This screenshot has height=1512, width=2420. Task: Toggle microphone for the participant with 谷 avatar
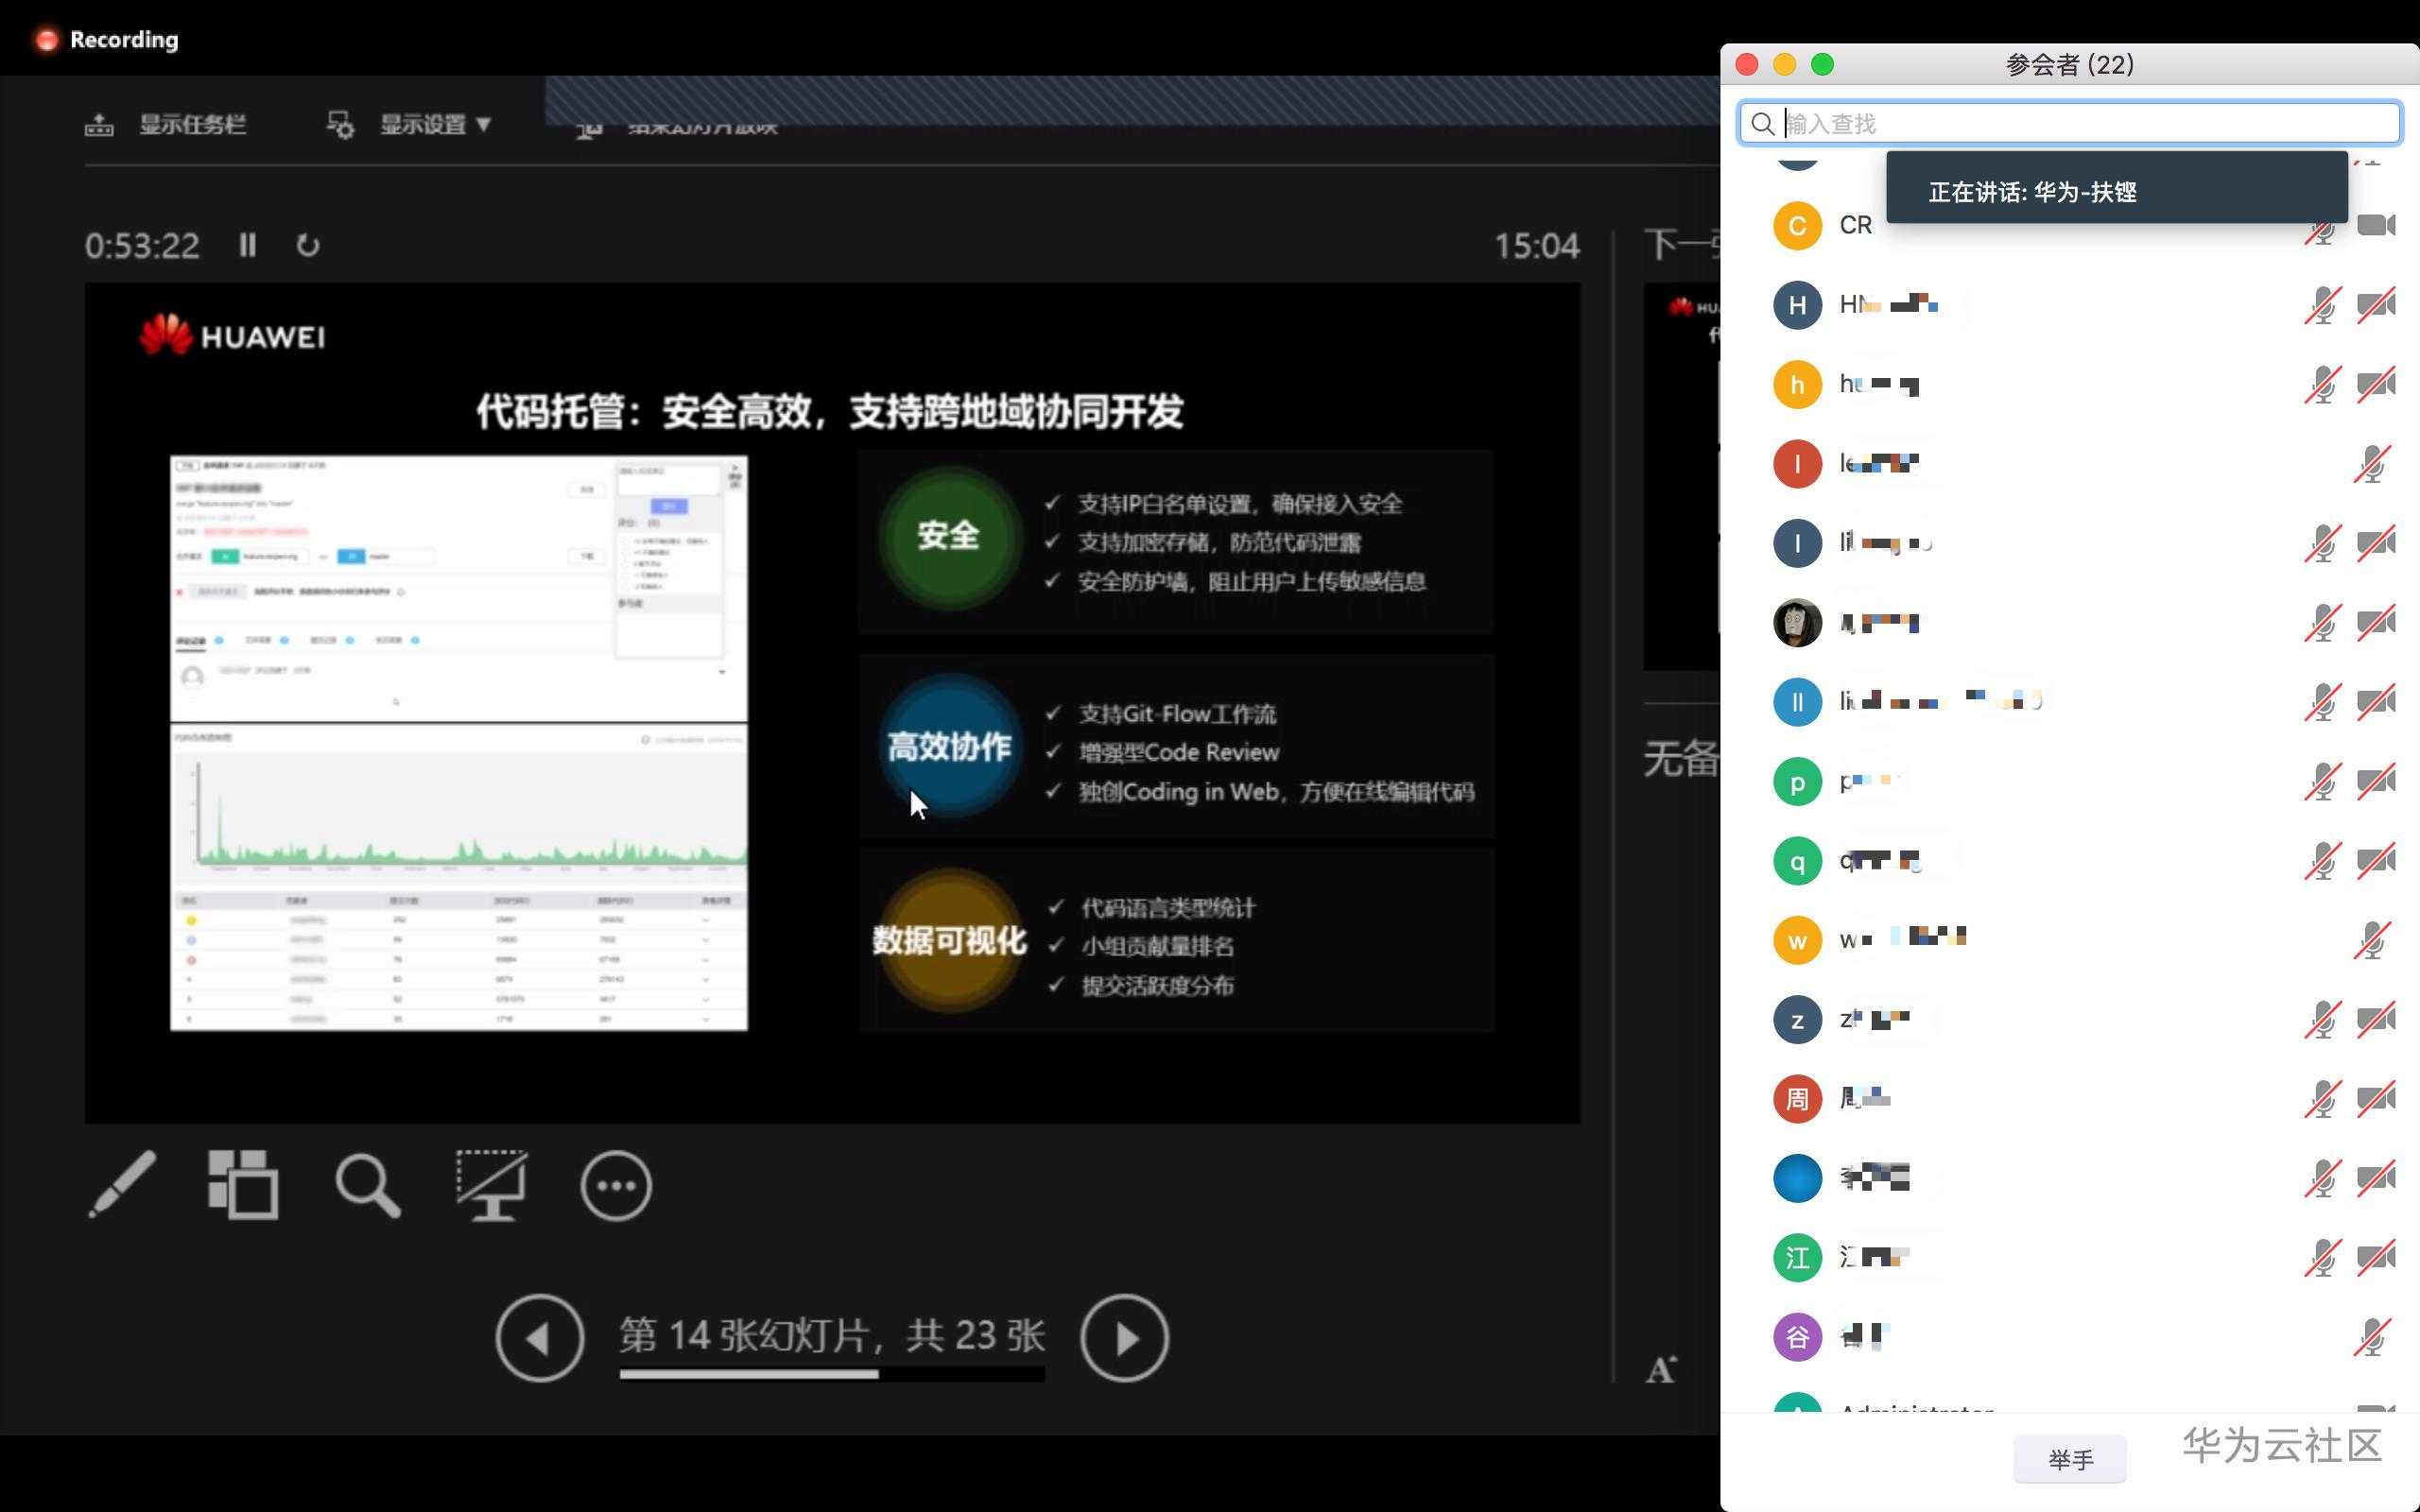2371,1337
